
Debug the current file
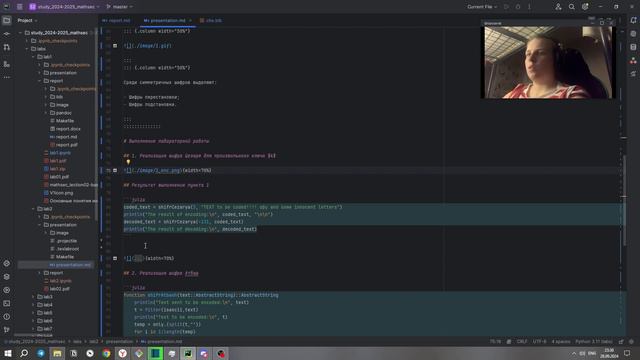tap(518, 7)
